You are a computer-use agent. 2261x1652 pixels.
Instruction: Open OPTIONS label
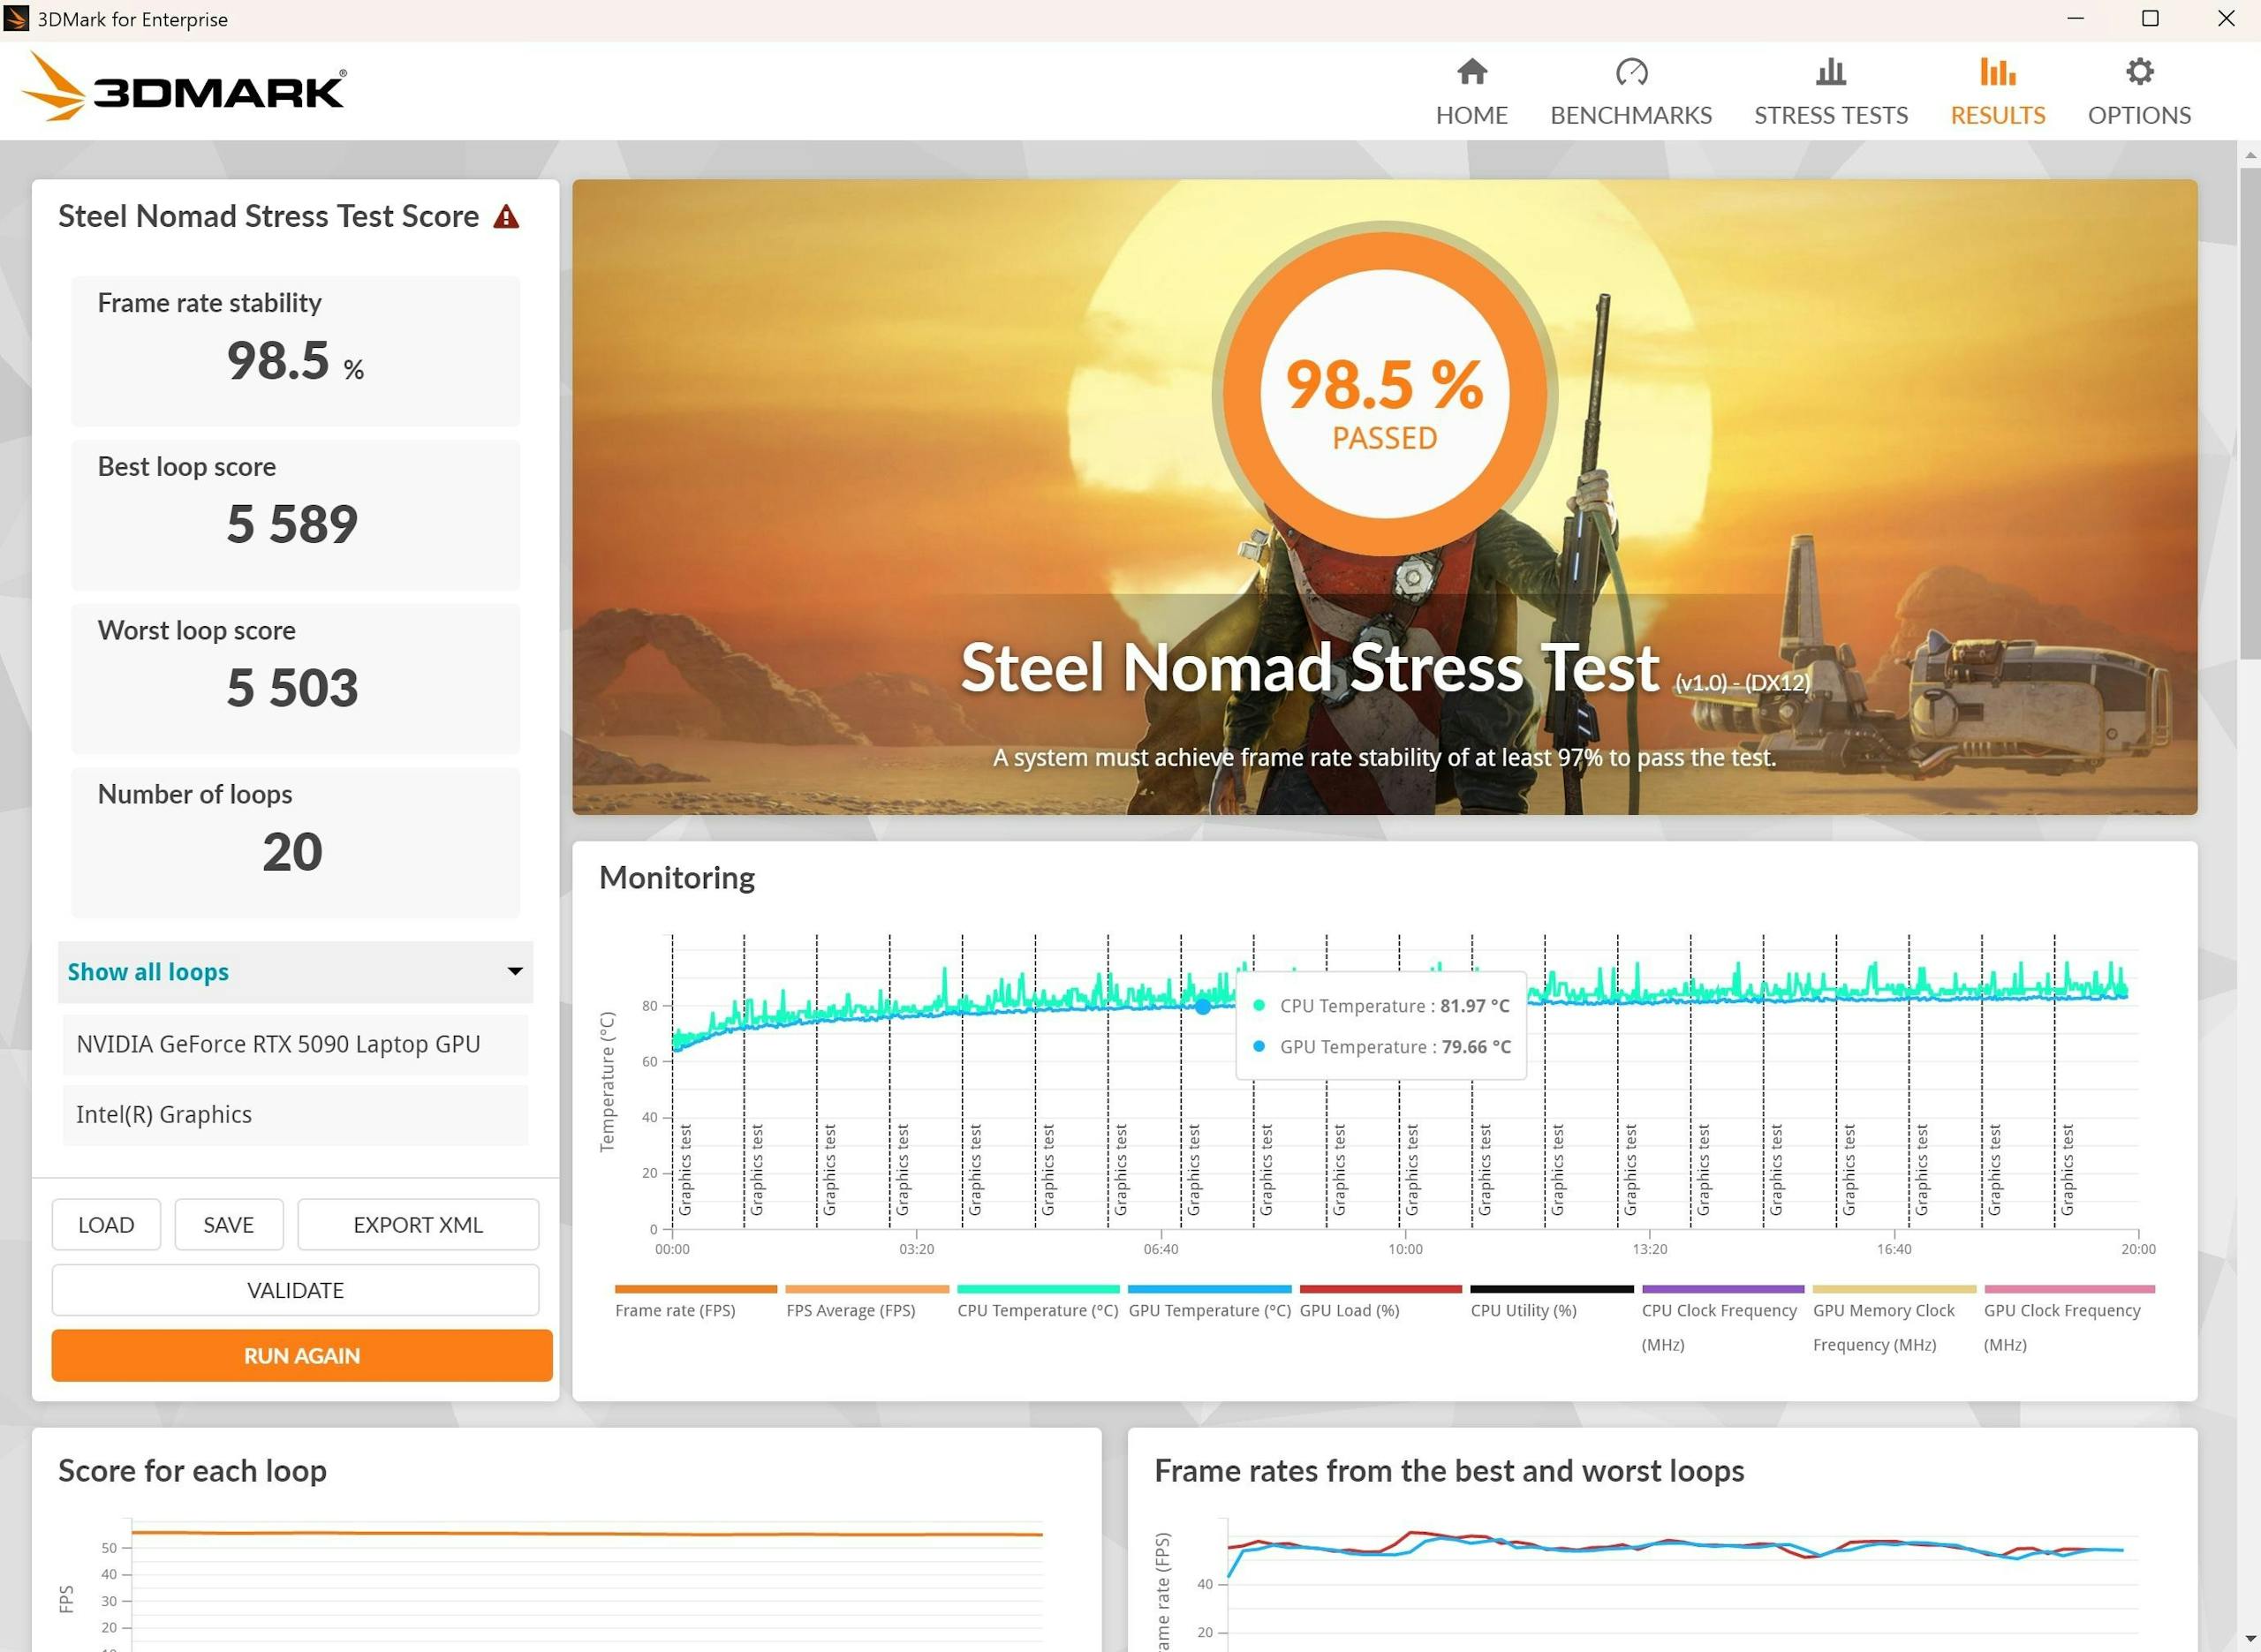[2139, 115]
